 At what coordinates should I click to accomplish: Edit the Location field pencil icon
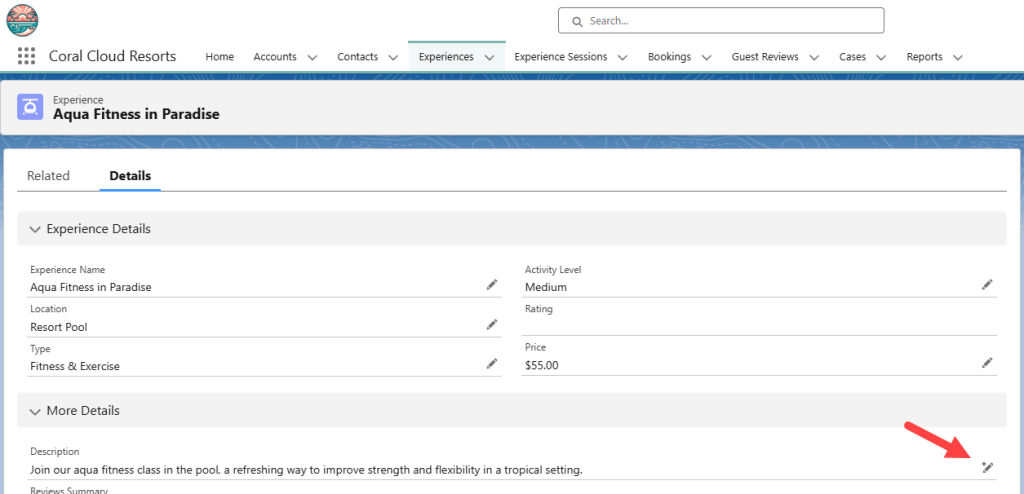point(491,325)
